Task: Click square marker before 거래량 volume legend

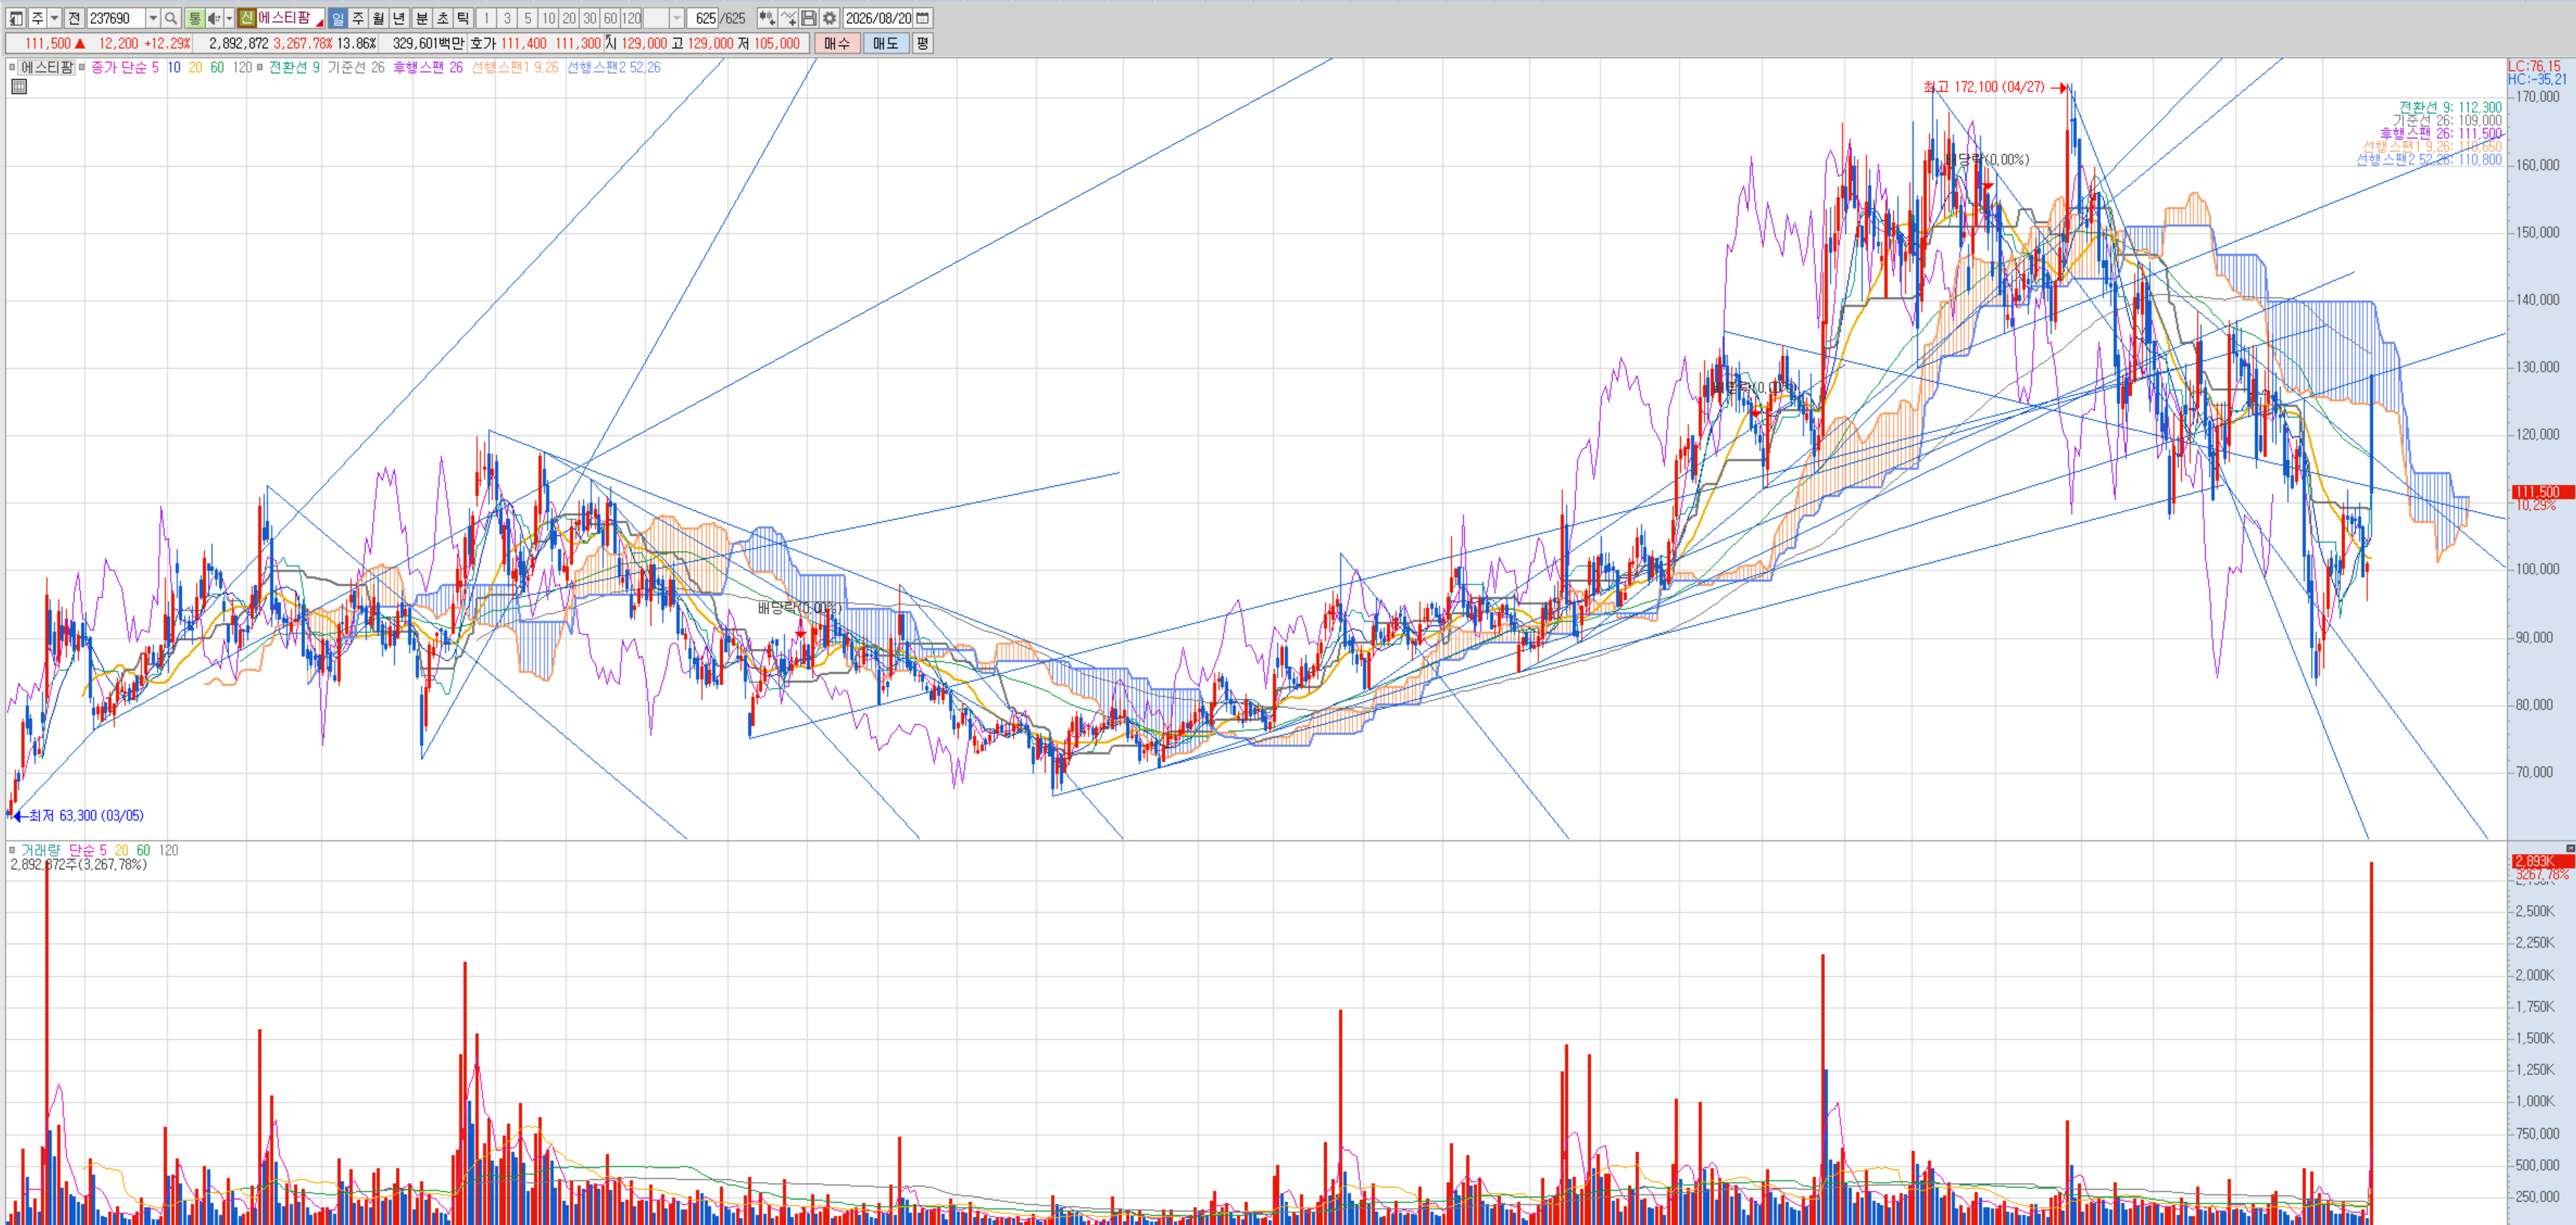Action: [12, 850]
